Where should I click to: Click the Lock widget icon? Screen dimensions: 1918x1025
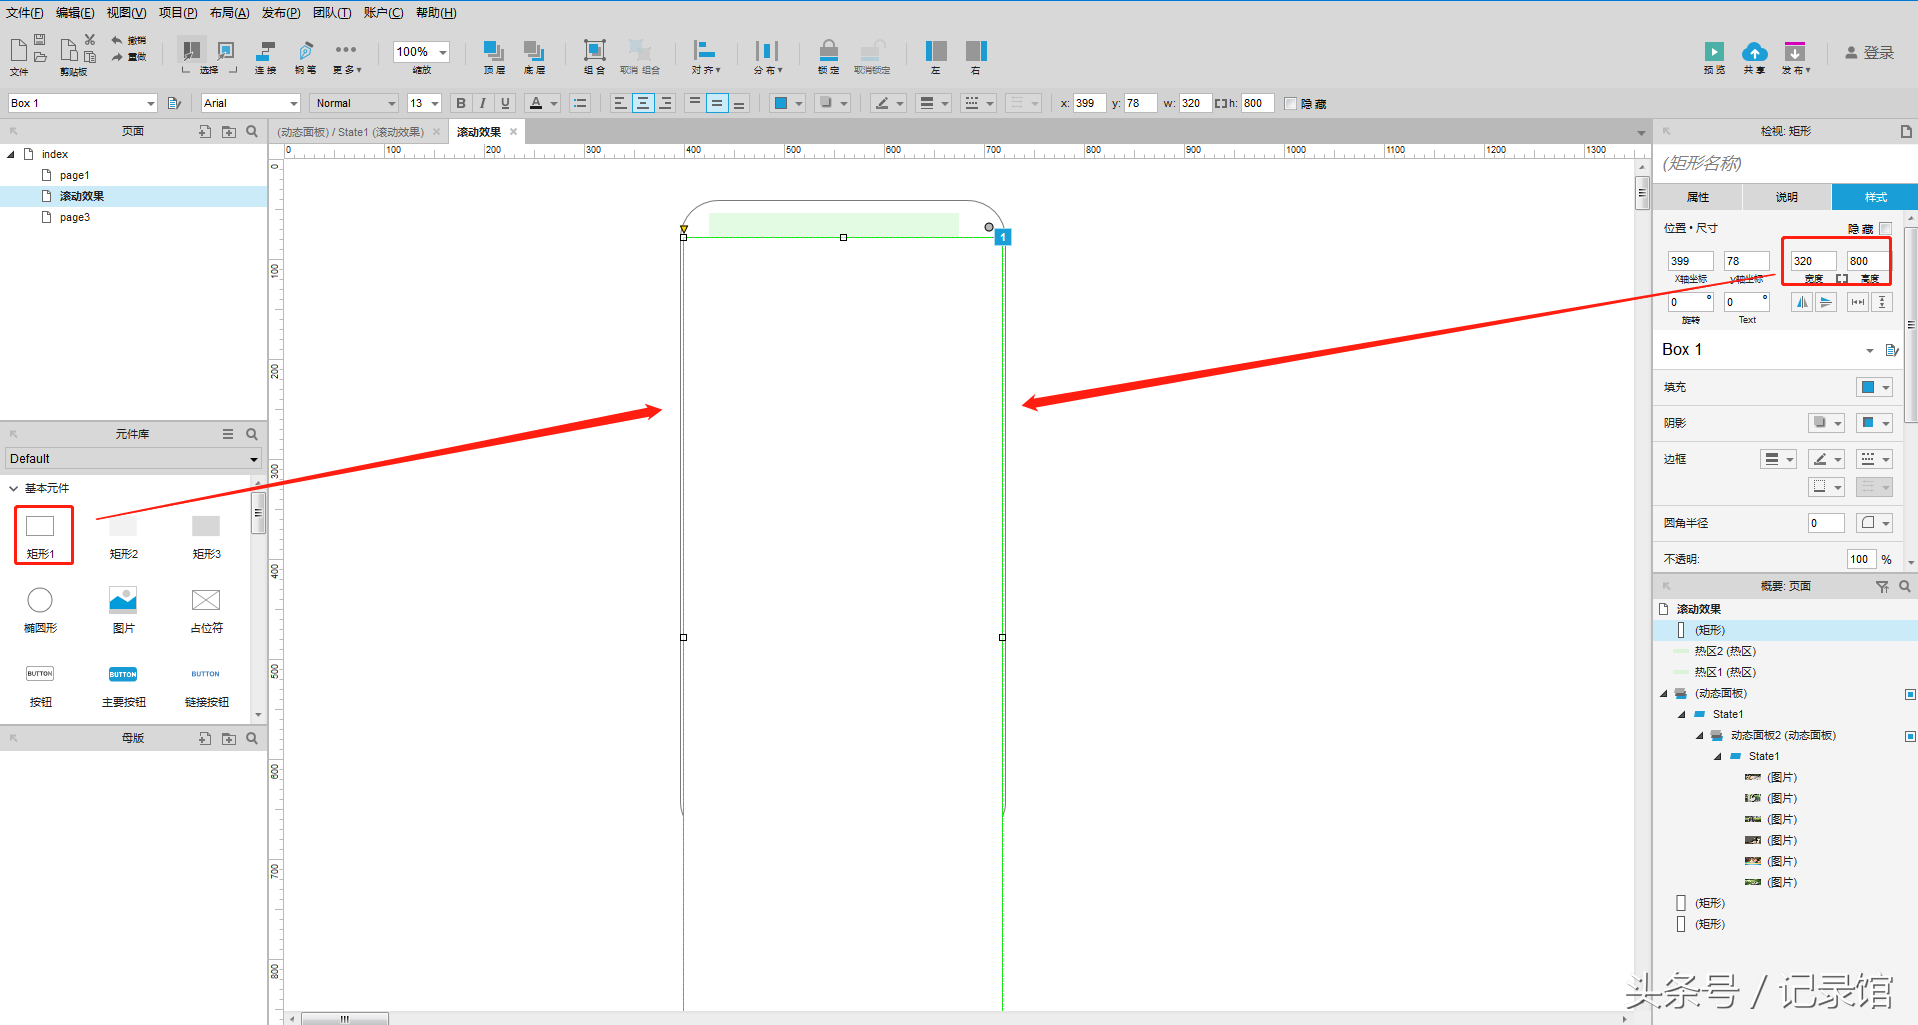(828, 51)
